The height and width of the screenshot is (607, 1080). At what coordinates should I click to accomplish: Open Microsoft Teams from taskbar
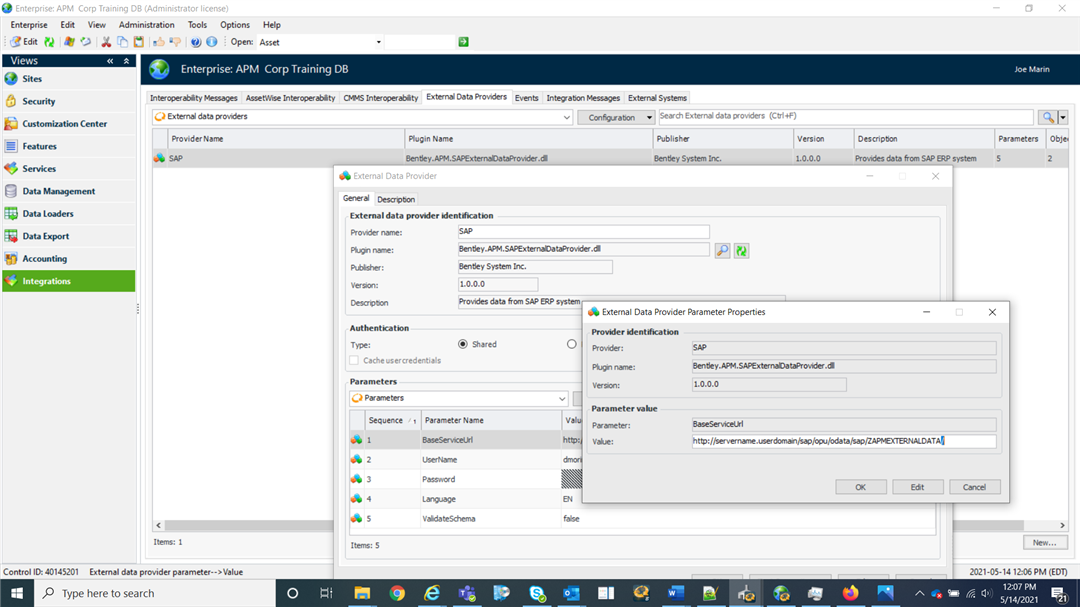(467, 593)
